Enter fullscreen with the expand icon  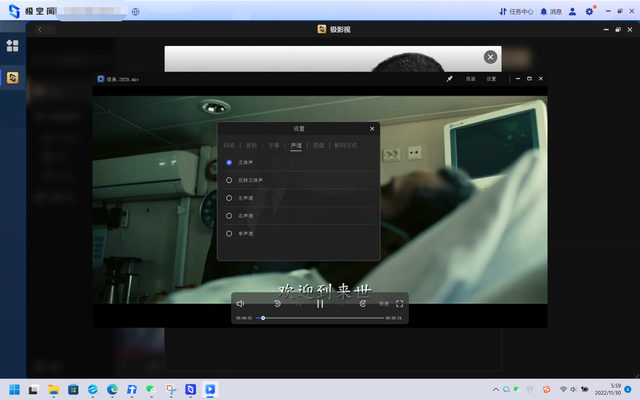(400, 303)
